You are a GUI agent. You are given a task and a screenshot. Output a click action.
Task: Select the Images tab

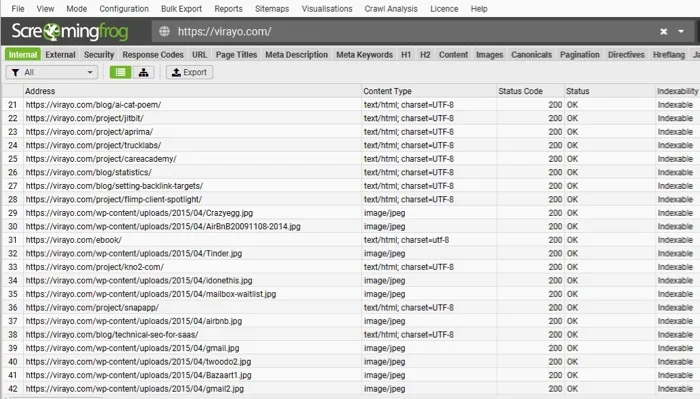click(490, 54)
